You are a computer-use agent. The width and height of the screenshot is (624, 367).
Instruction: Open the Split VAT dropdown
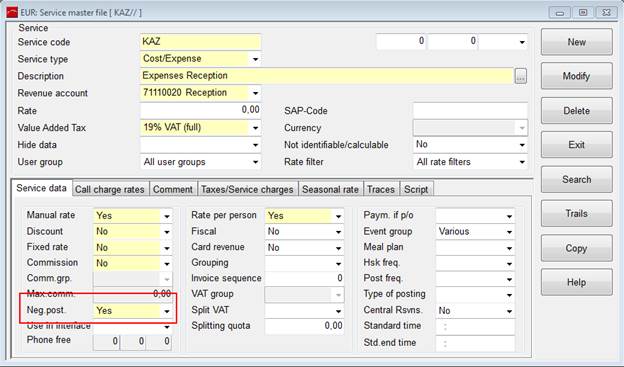(338, 311)
